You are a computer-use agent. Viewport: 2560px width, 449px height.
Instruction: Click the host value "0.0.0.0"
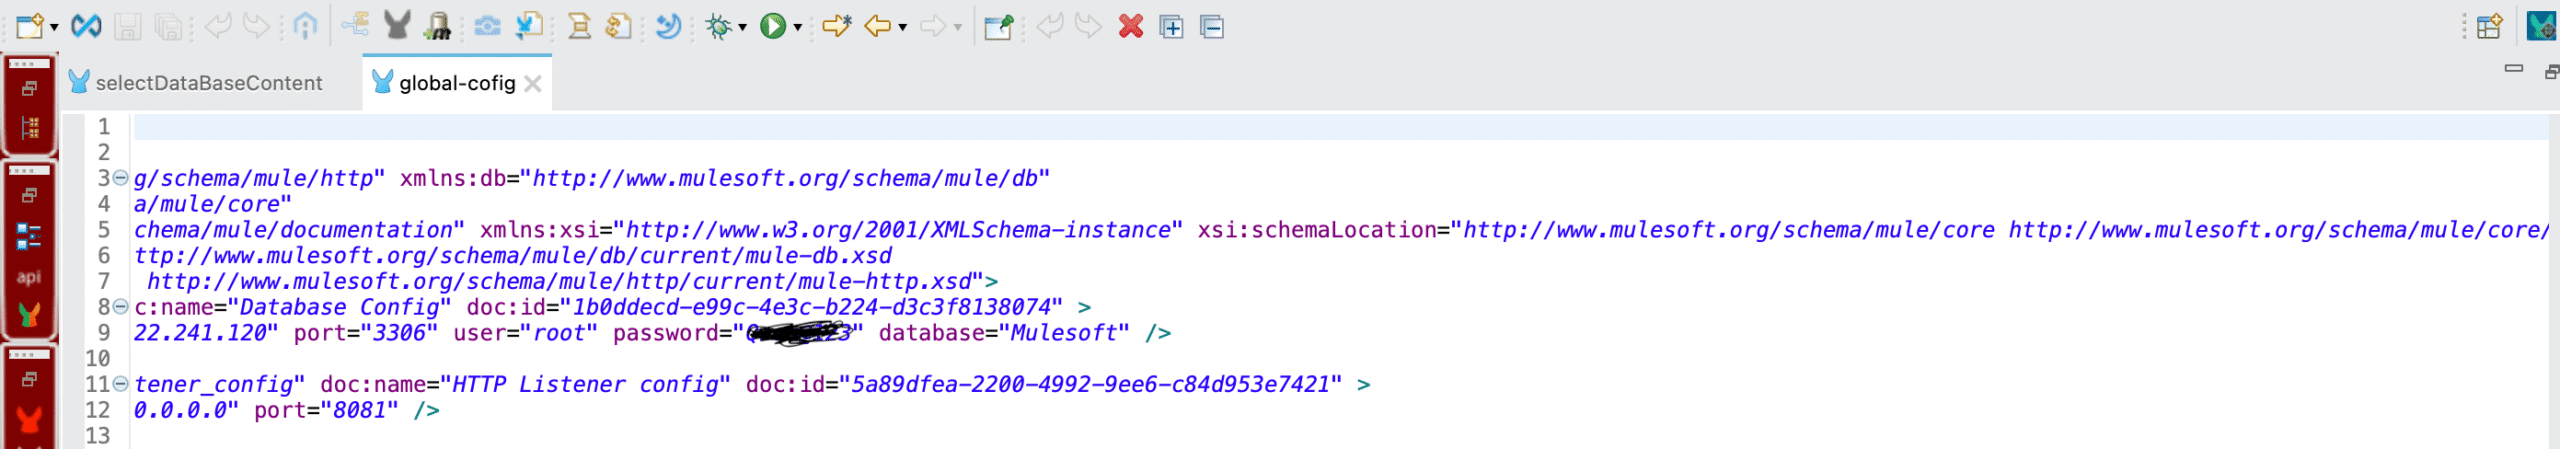pyautogui.click(x=180, y=410)
